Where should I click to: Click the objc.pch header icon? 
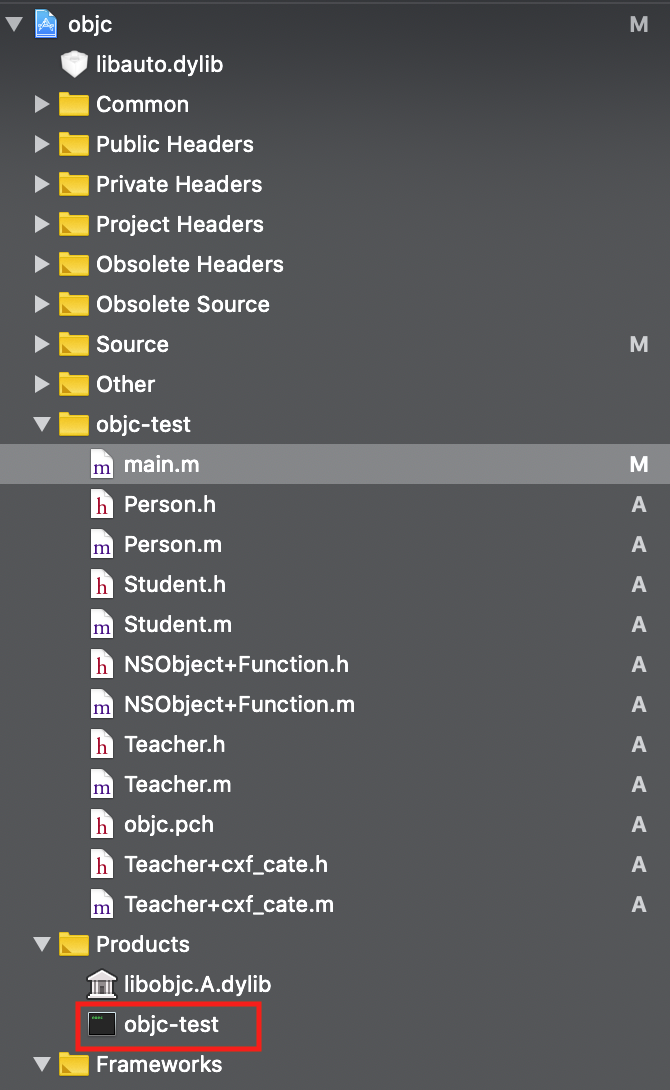tap(101, 825)
